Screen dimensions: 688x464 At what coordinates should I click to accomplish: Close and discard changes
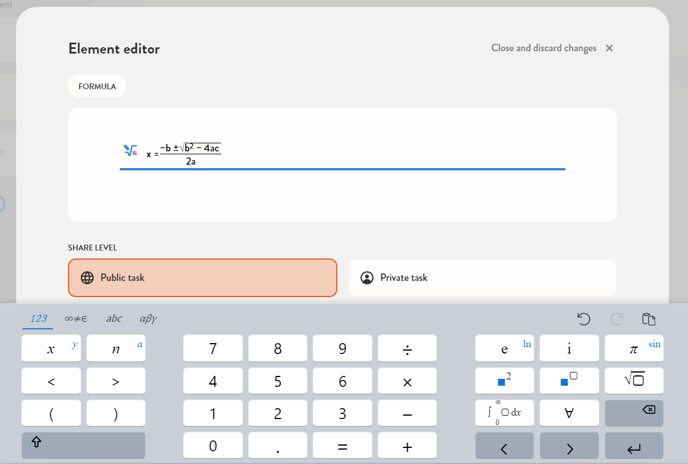552,48
